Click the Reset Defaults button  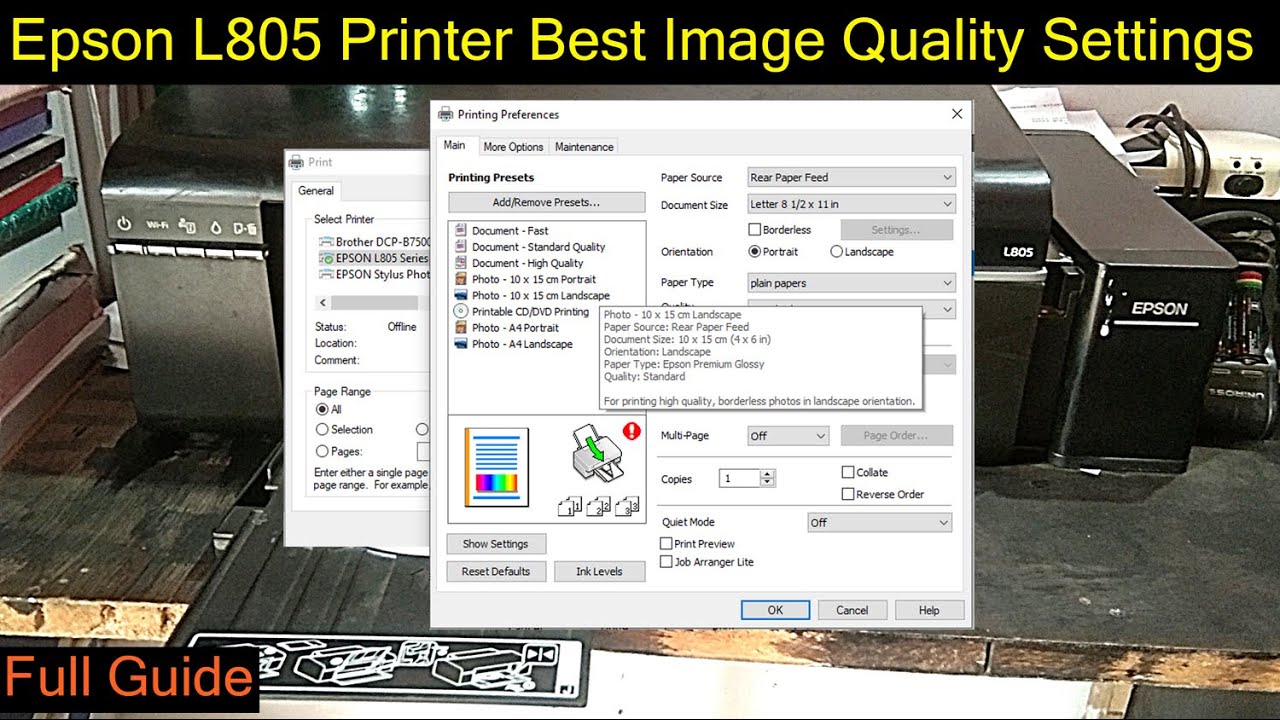(x=496, y=572)
